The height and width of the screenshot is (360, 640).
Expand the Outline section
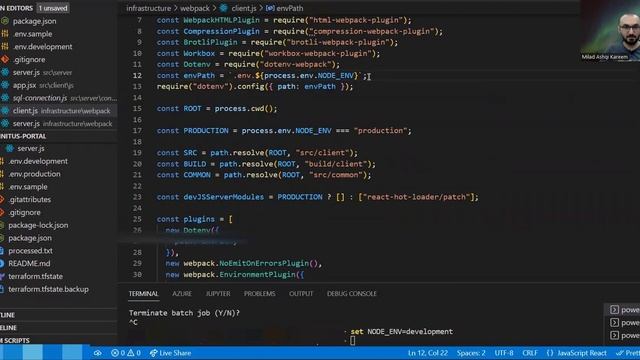tap(8, 315)
